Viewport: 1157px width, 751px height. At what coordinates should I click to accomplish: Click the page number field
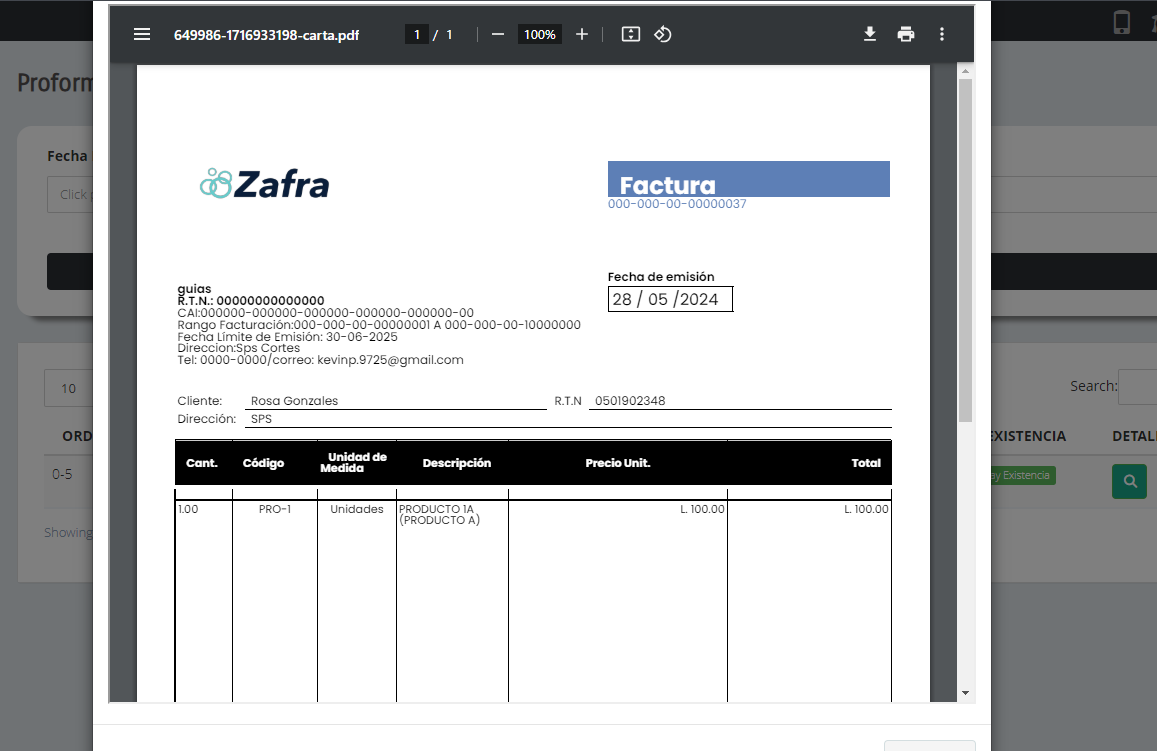pos(417,35)
